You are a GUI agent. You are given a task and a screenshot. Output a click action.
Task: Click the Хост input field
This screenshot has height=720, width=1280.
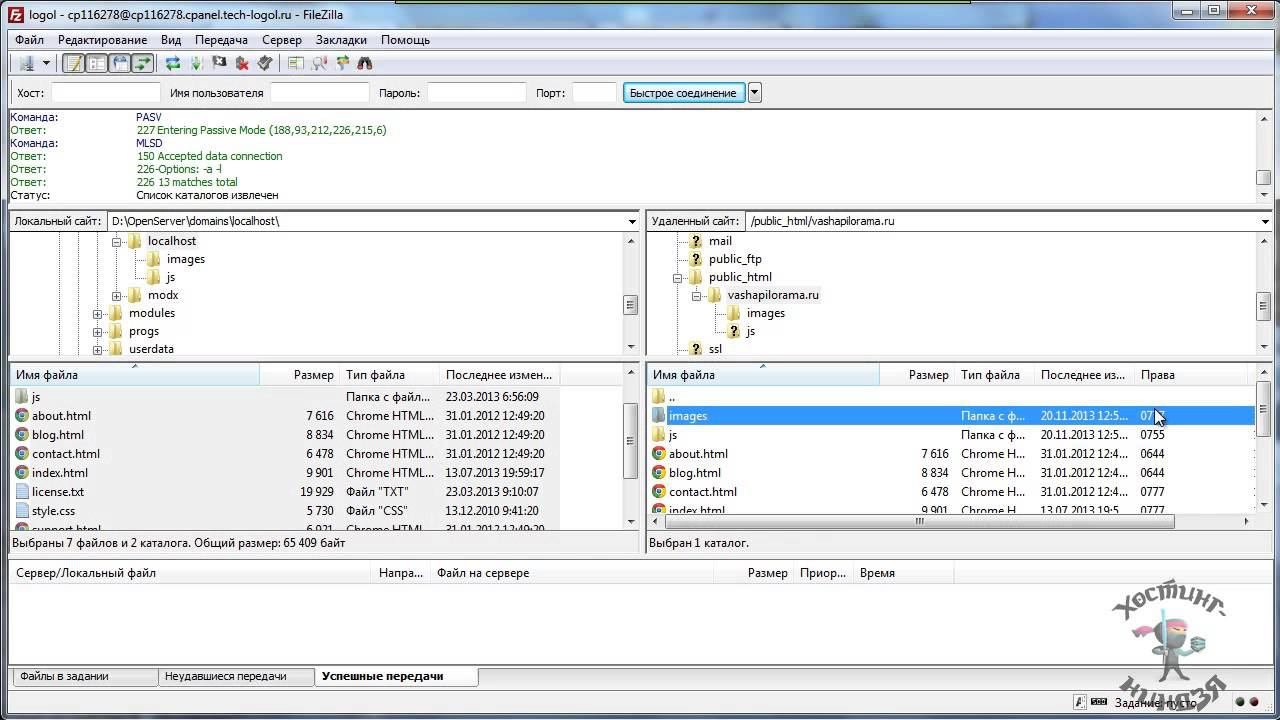coord(105,93)
